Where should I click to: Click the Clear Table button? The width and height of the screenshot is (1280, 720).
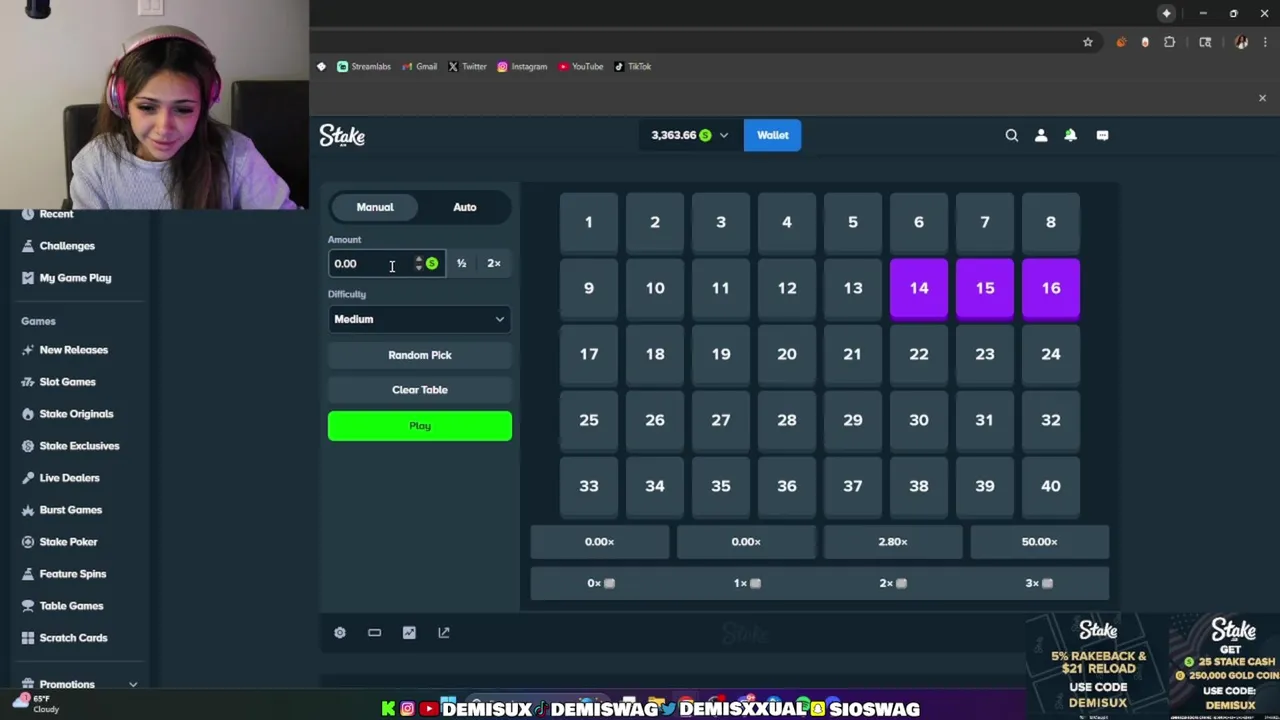pos(420,390)
